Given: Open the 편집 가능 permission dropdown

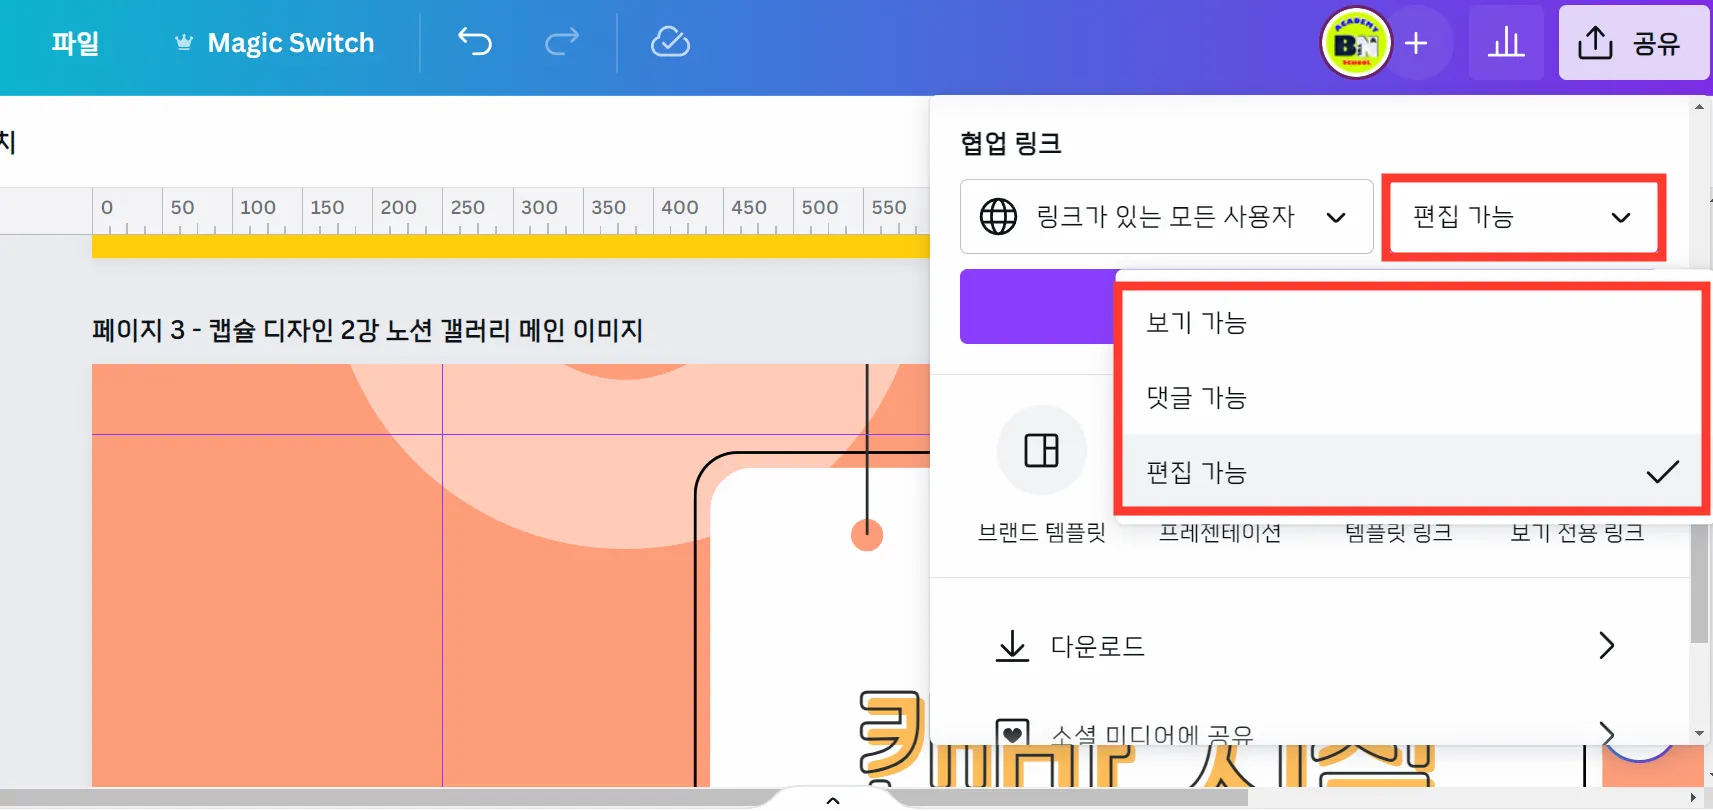Looking at the screenshot, I should click(1523, 217).
